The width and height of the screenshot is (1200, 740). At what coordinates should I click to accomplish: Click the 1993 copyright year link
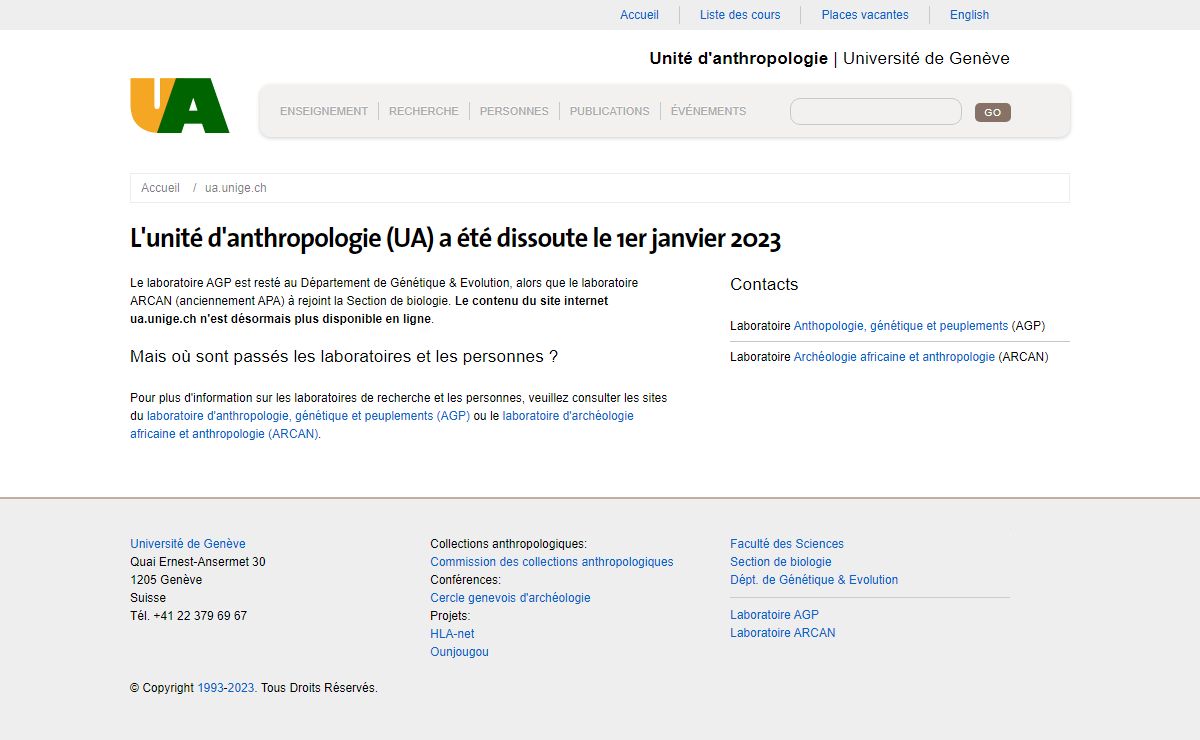pos(211,688)
